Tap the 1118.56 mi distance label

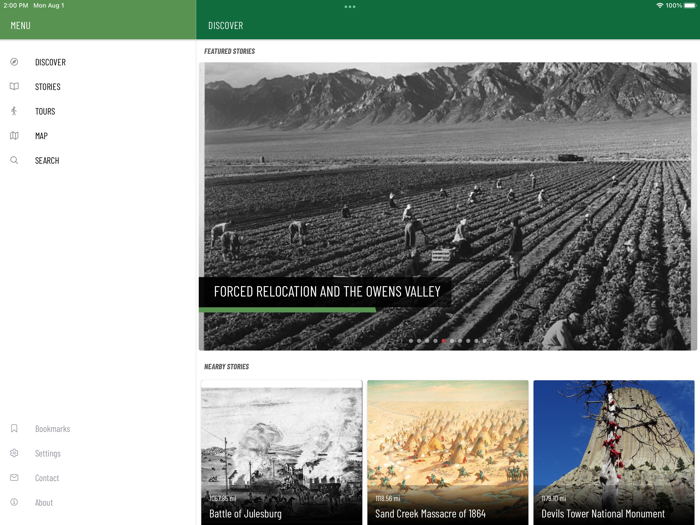point(388,498)
